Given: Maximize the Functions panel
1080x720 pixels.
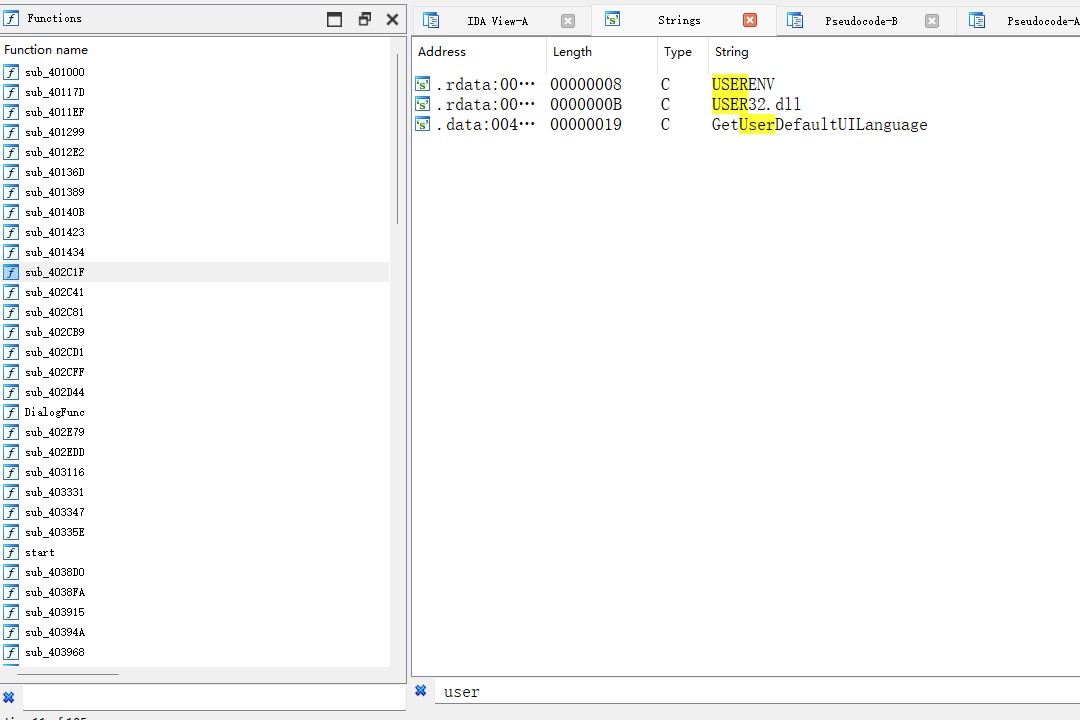Looking at the screenshot, I should [335, 19].
